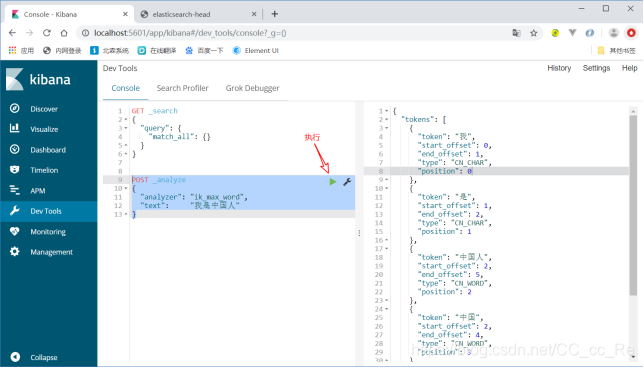Go forward in browser history
The height and width of the screenshot is (368, 644).
[x=30, y=33]
